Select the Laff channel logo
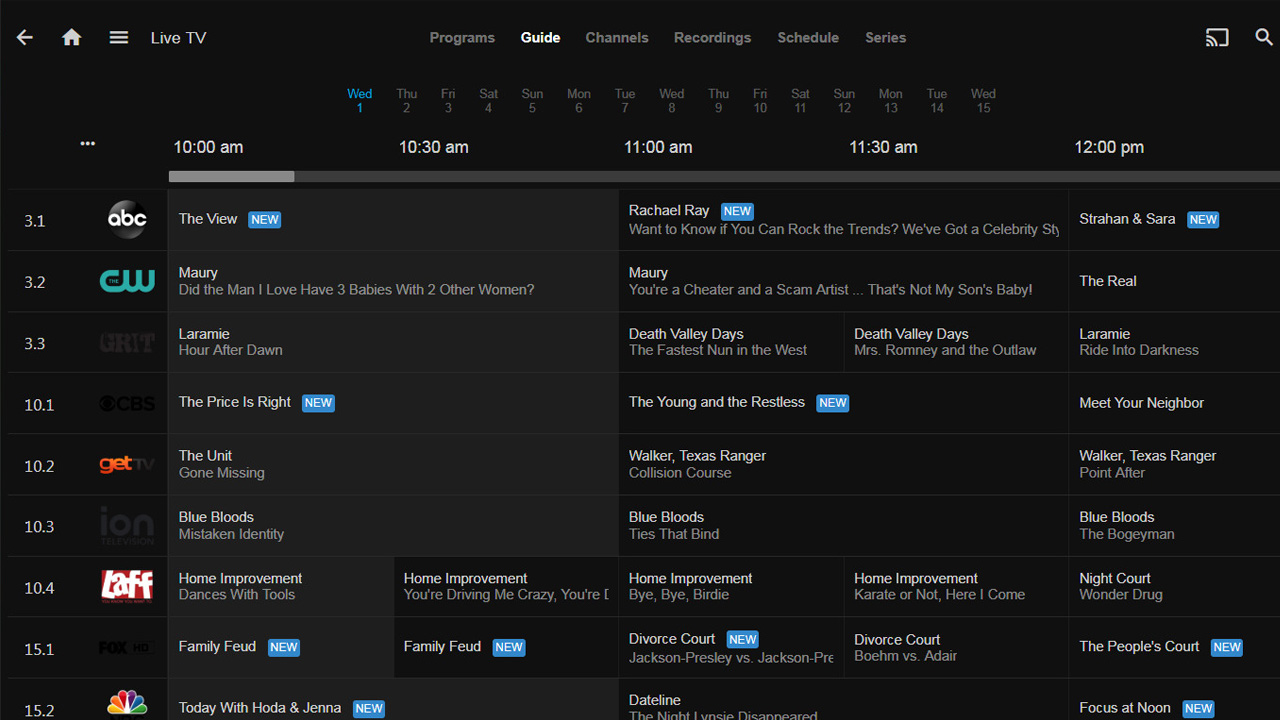1280x720 pixels. 127,587
